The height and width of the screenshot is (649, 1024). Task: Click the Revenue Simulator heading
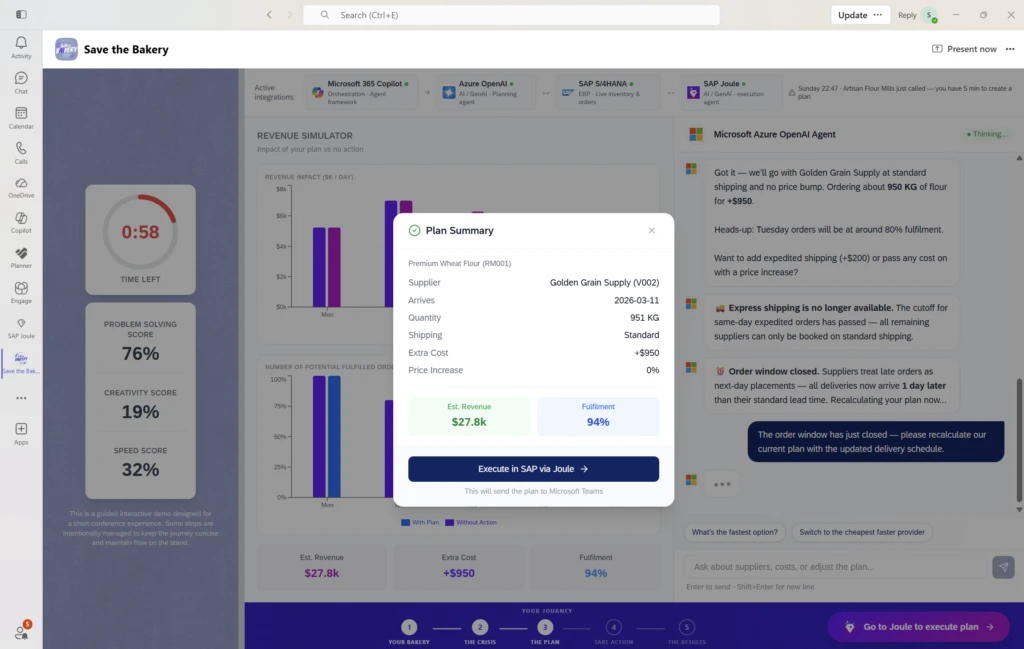click(x=304, y=136)
